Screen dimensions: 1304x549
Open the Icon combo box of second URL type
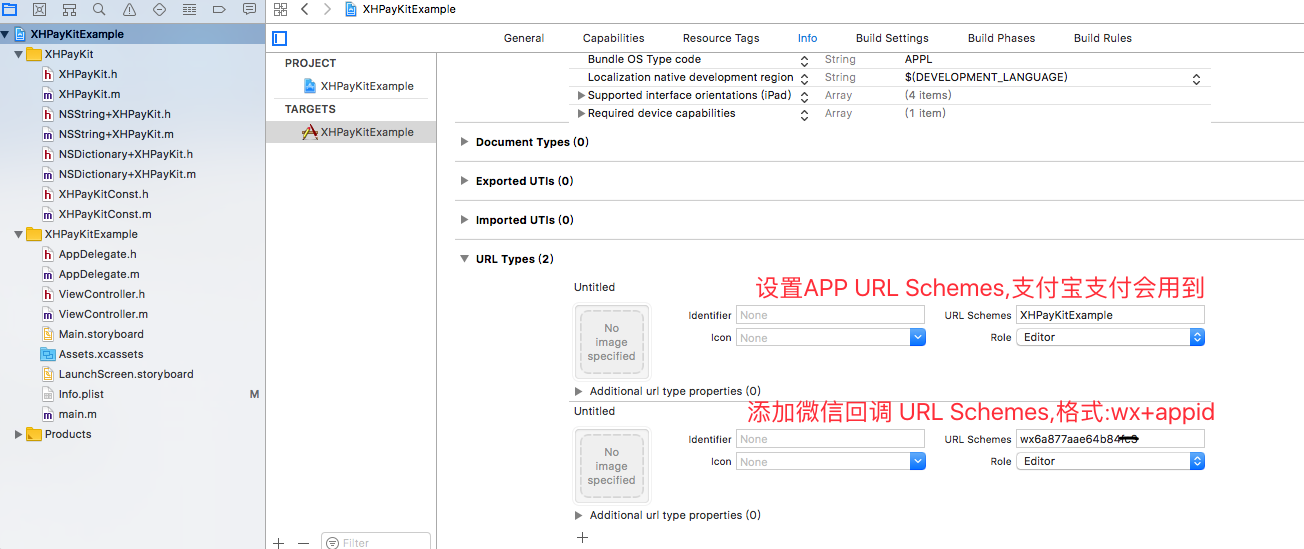click(831, 462)
